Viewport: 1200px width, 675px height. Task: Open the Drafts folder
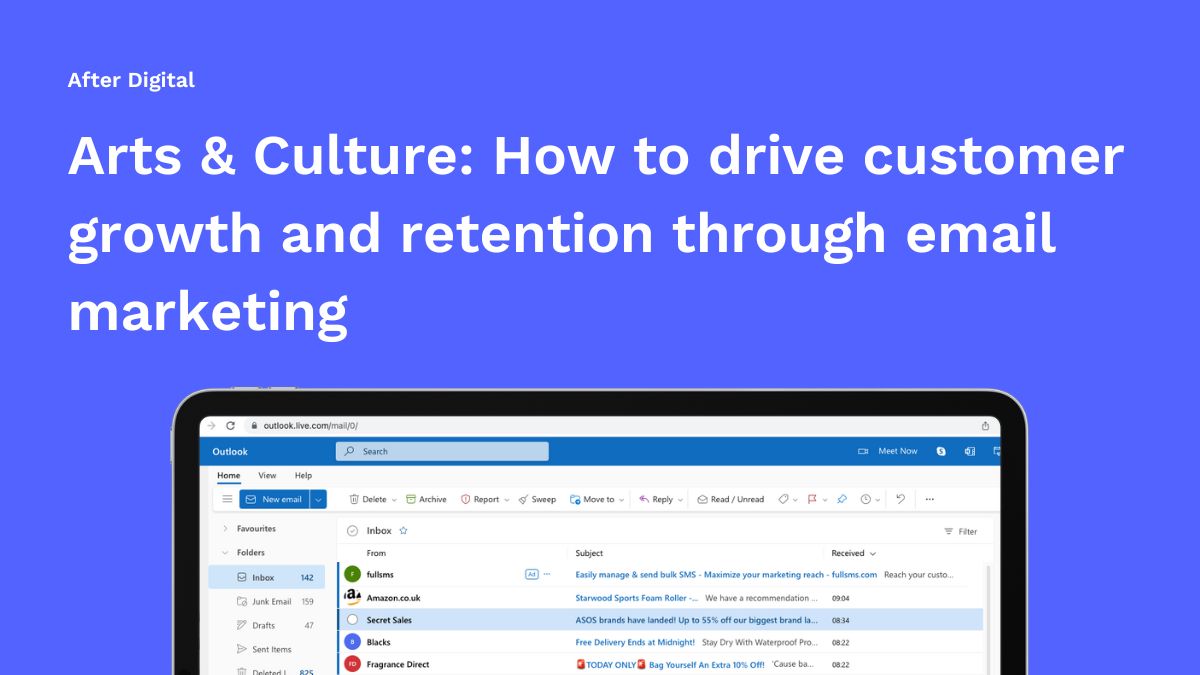[x=267, y=625]
